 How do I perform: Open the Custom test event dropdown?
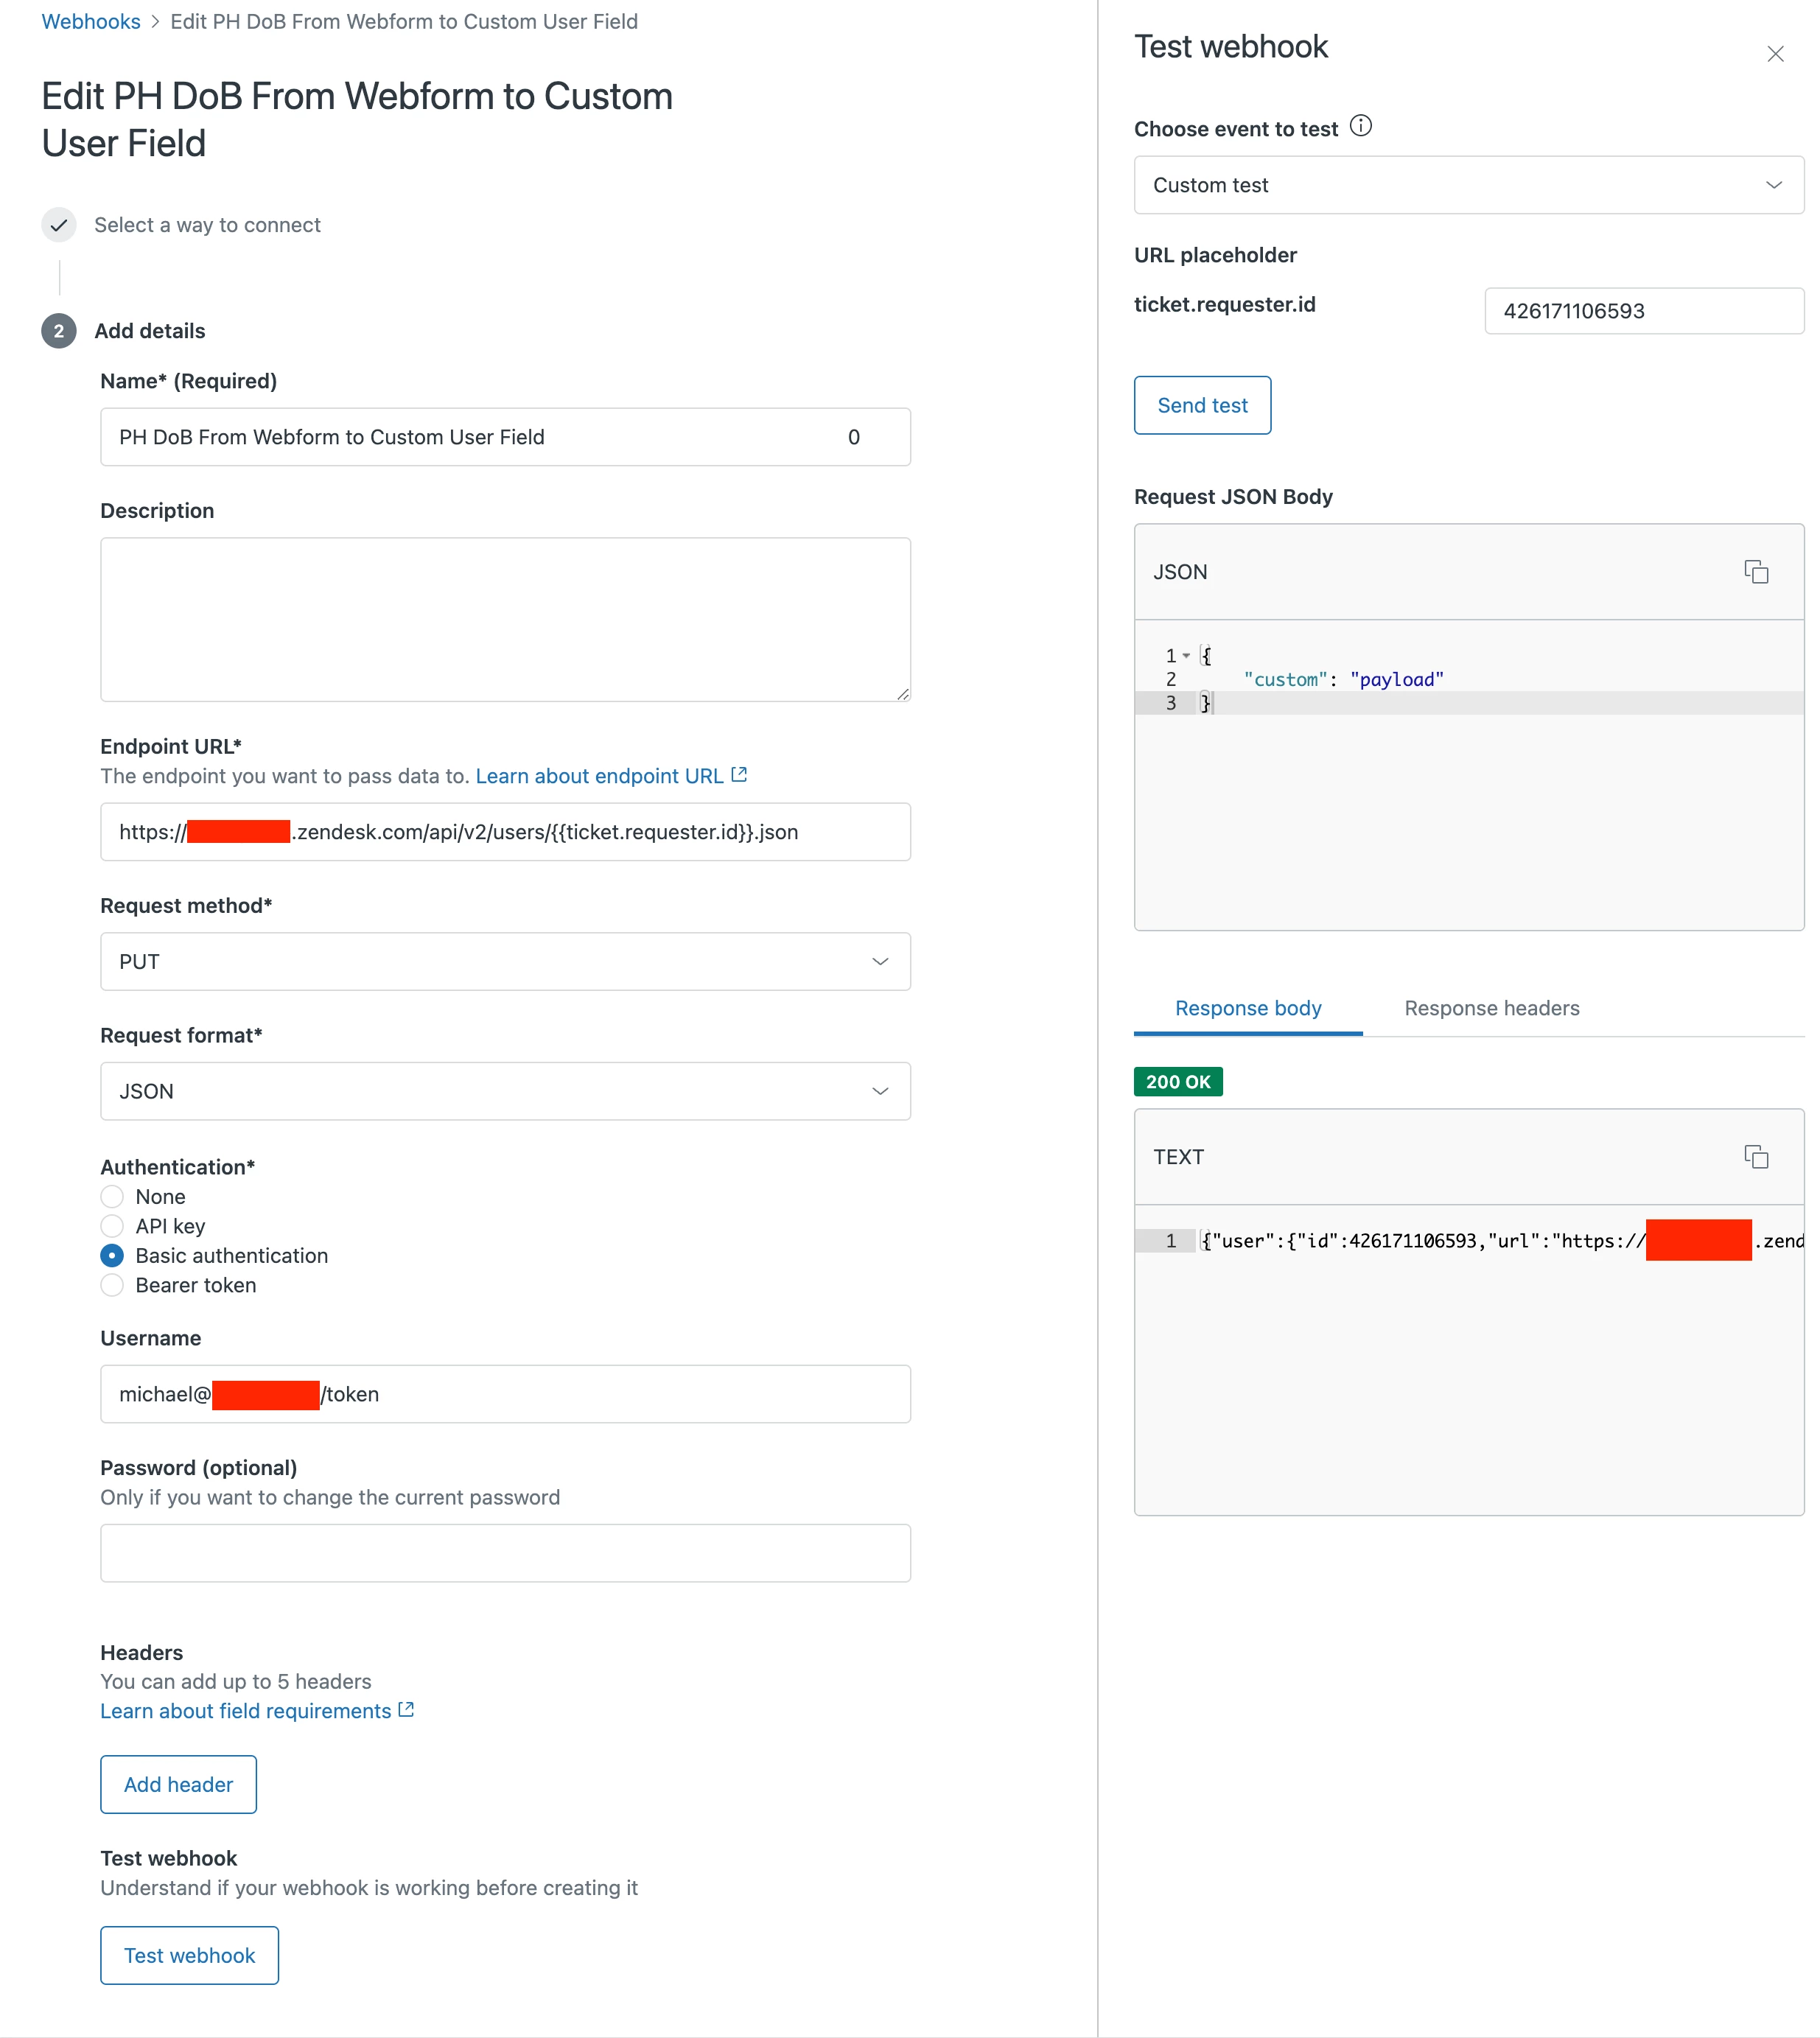tap(1468, 185)
